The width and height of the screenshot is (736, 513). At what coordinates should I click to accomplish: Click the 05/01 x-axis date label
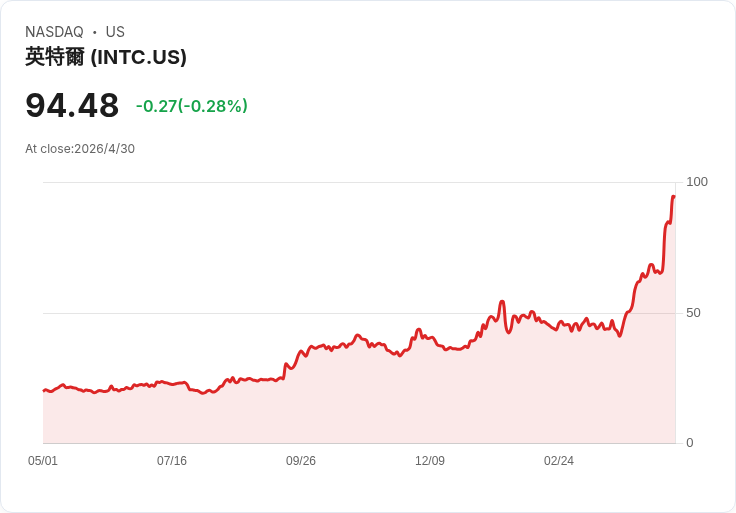tap(43, 460)
